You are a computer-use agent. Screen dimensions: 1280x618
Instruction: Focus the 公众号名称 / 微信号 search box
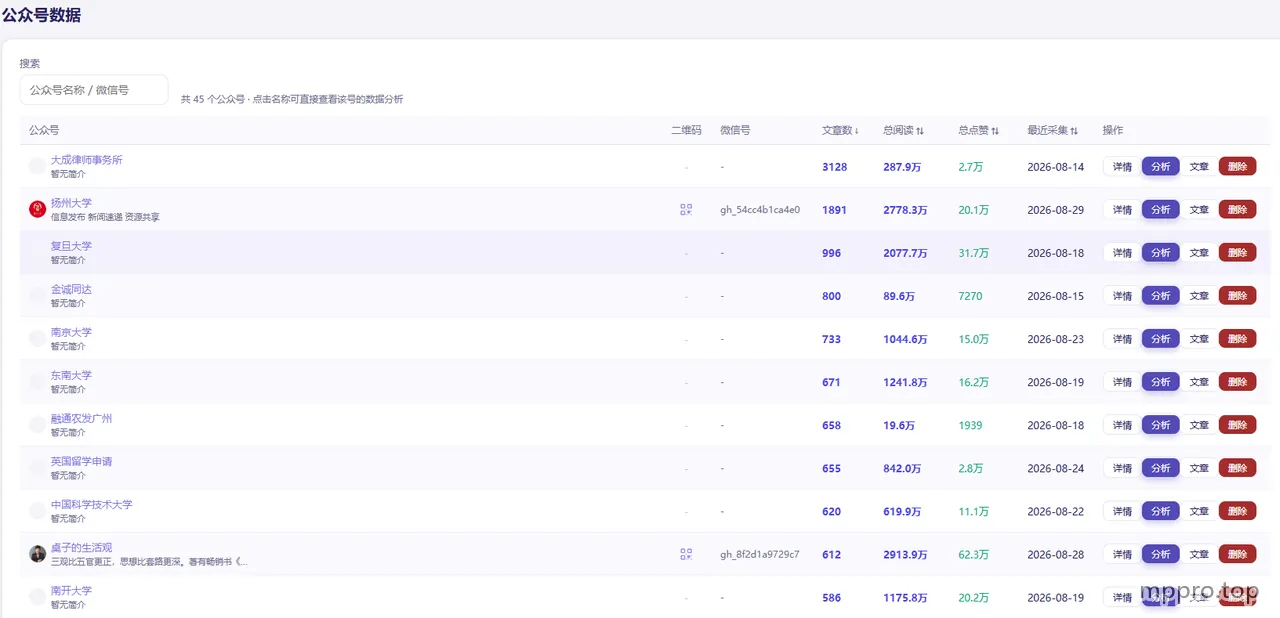click(x=94, y=90)
